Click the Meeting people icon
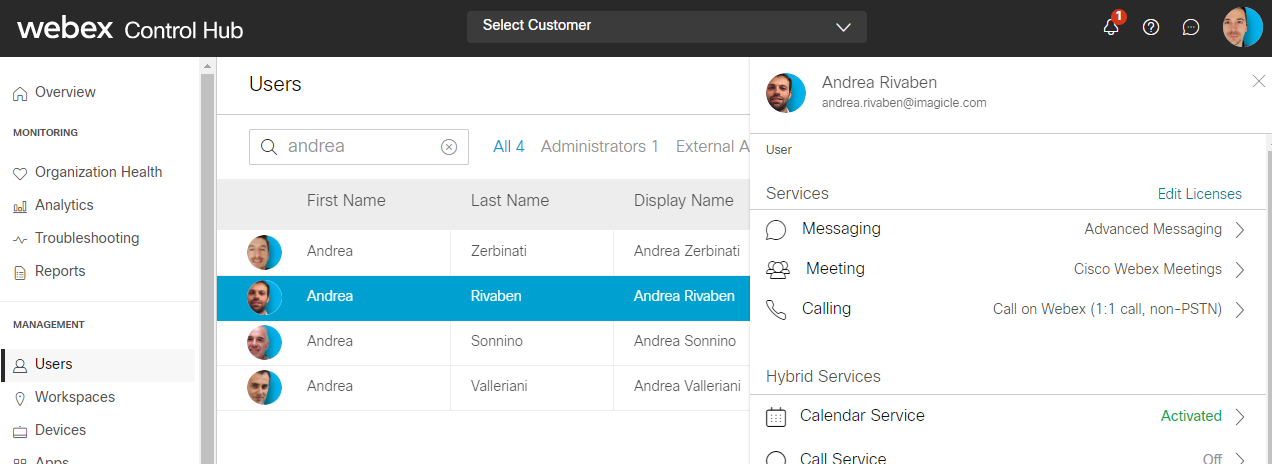Image resolution: width=1272 pixels, height=464 pixels. click(777, 269)
